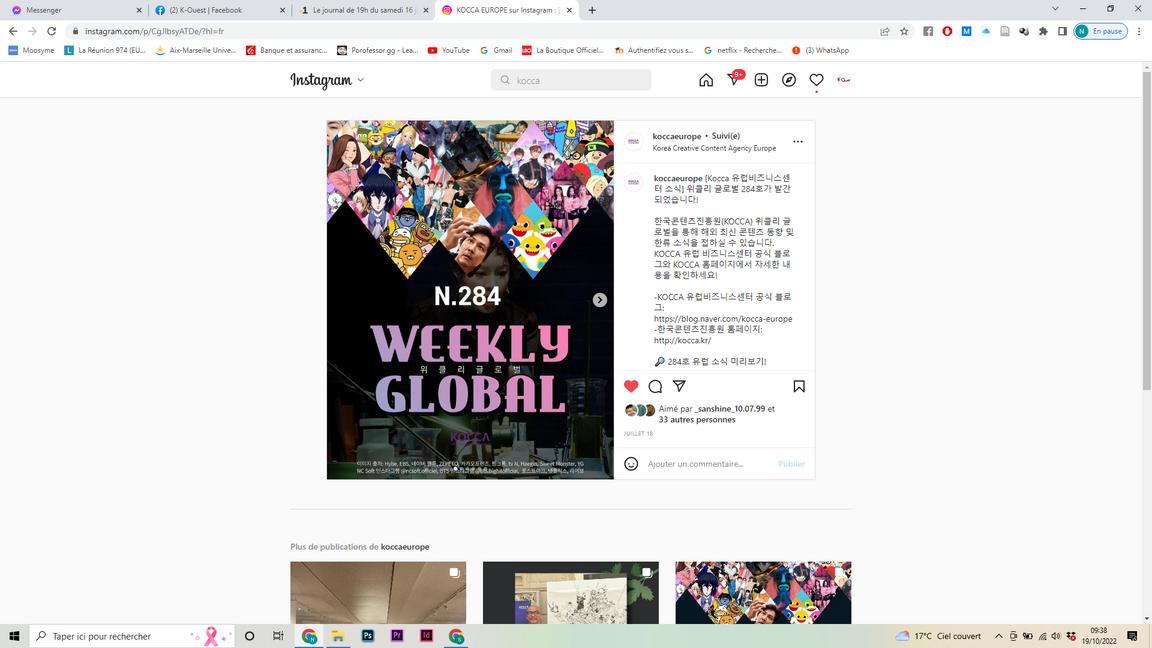
Task: Go to the Instagram home feed icon
Action: click(705, 80)
